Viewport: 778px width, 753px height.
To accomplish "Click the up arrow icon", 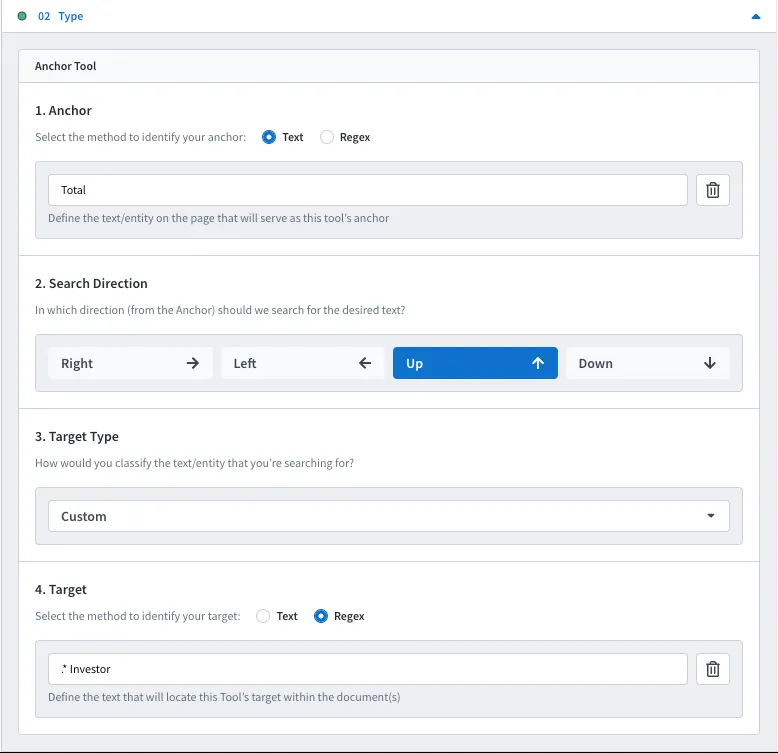I will [538, 363].
